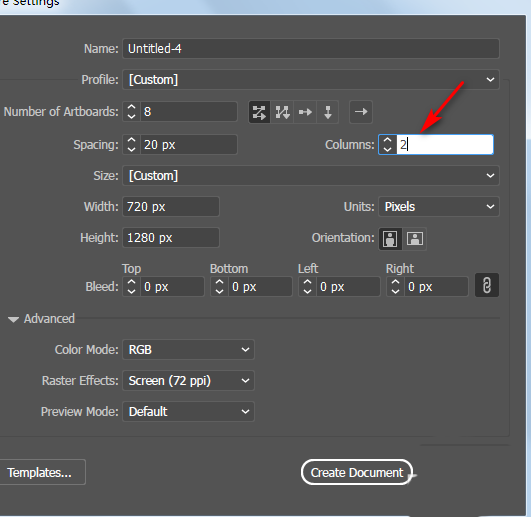The image size is (531, 517).
Task: Open the Size dropdown
Action: pos(311,176)
